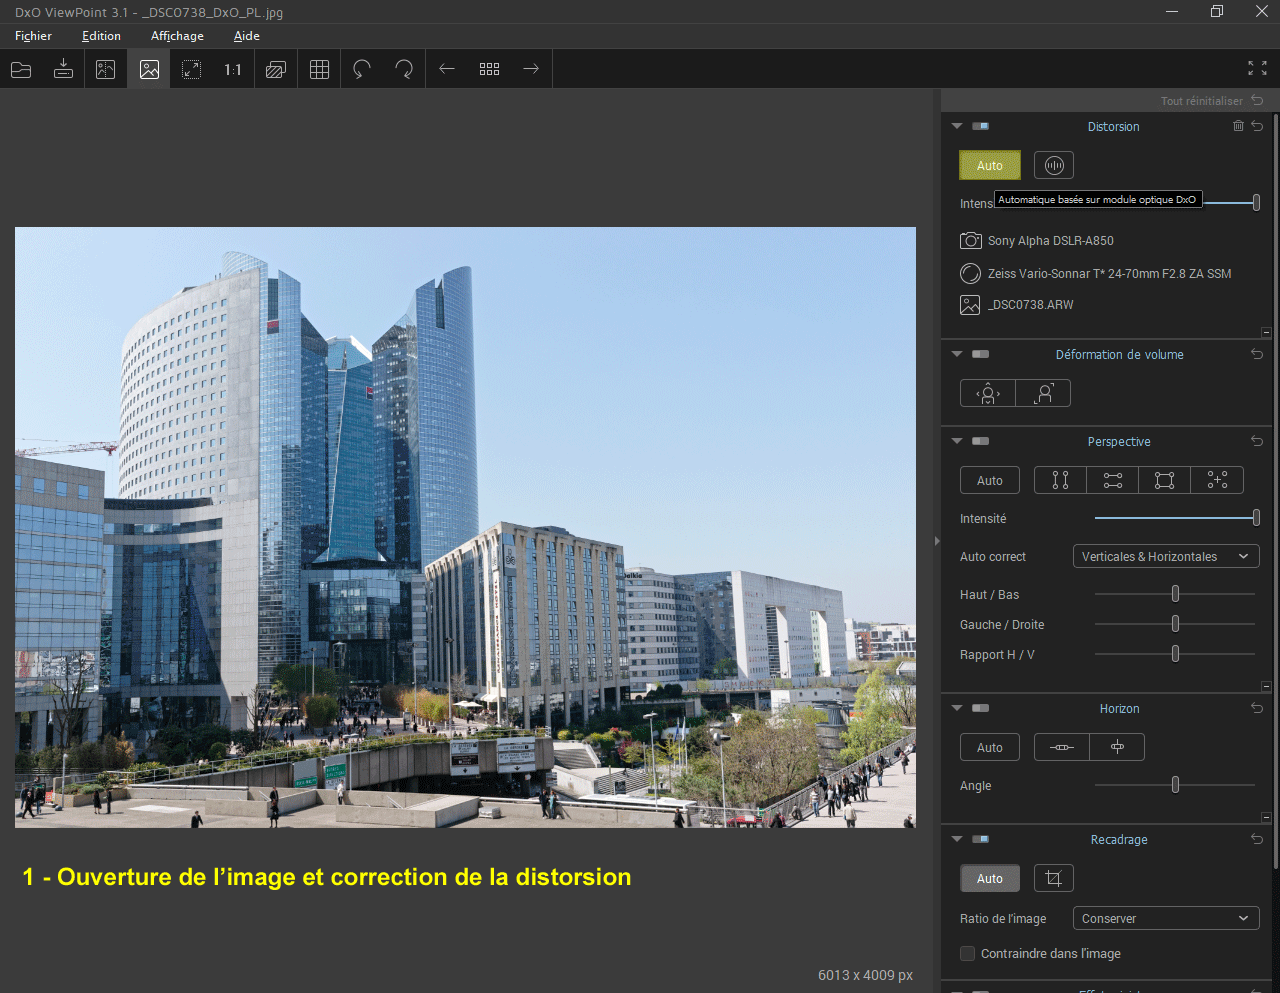The height and width of the screenshot is (993, 1280).
Task: Toggle the Recadrage switch
Action: pyautogui.click(x=981, y=839)
